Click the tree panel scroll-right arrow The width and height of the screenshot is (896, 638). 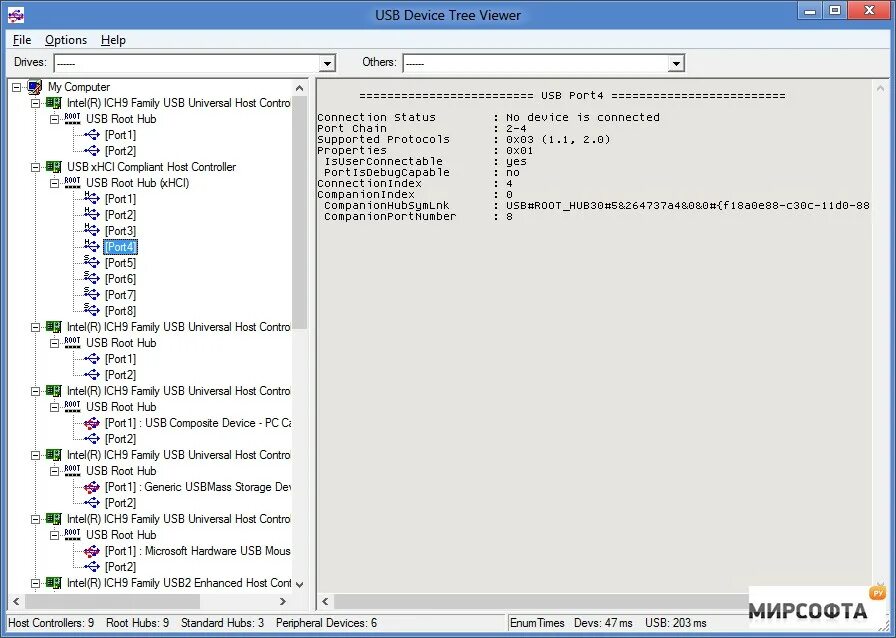[x=283, y=601]
